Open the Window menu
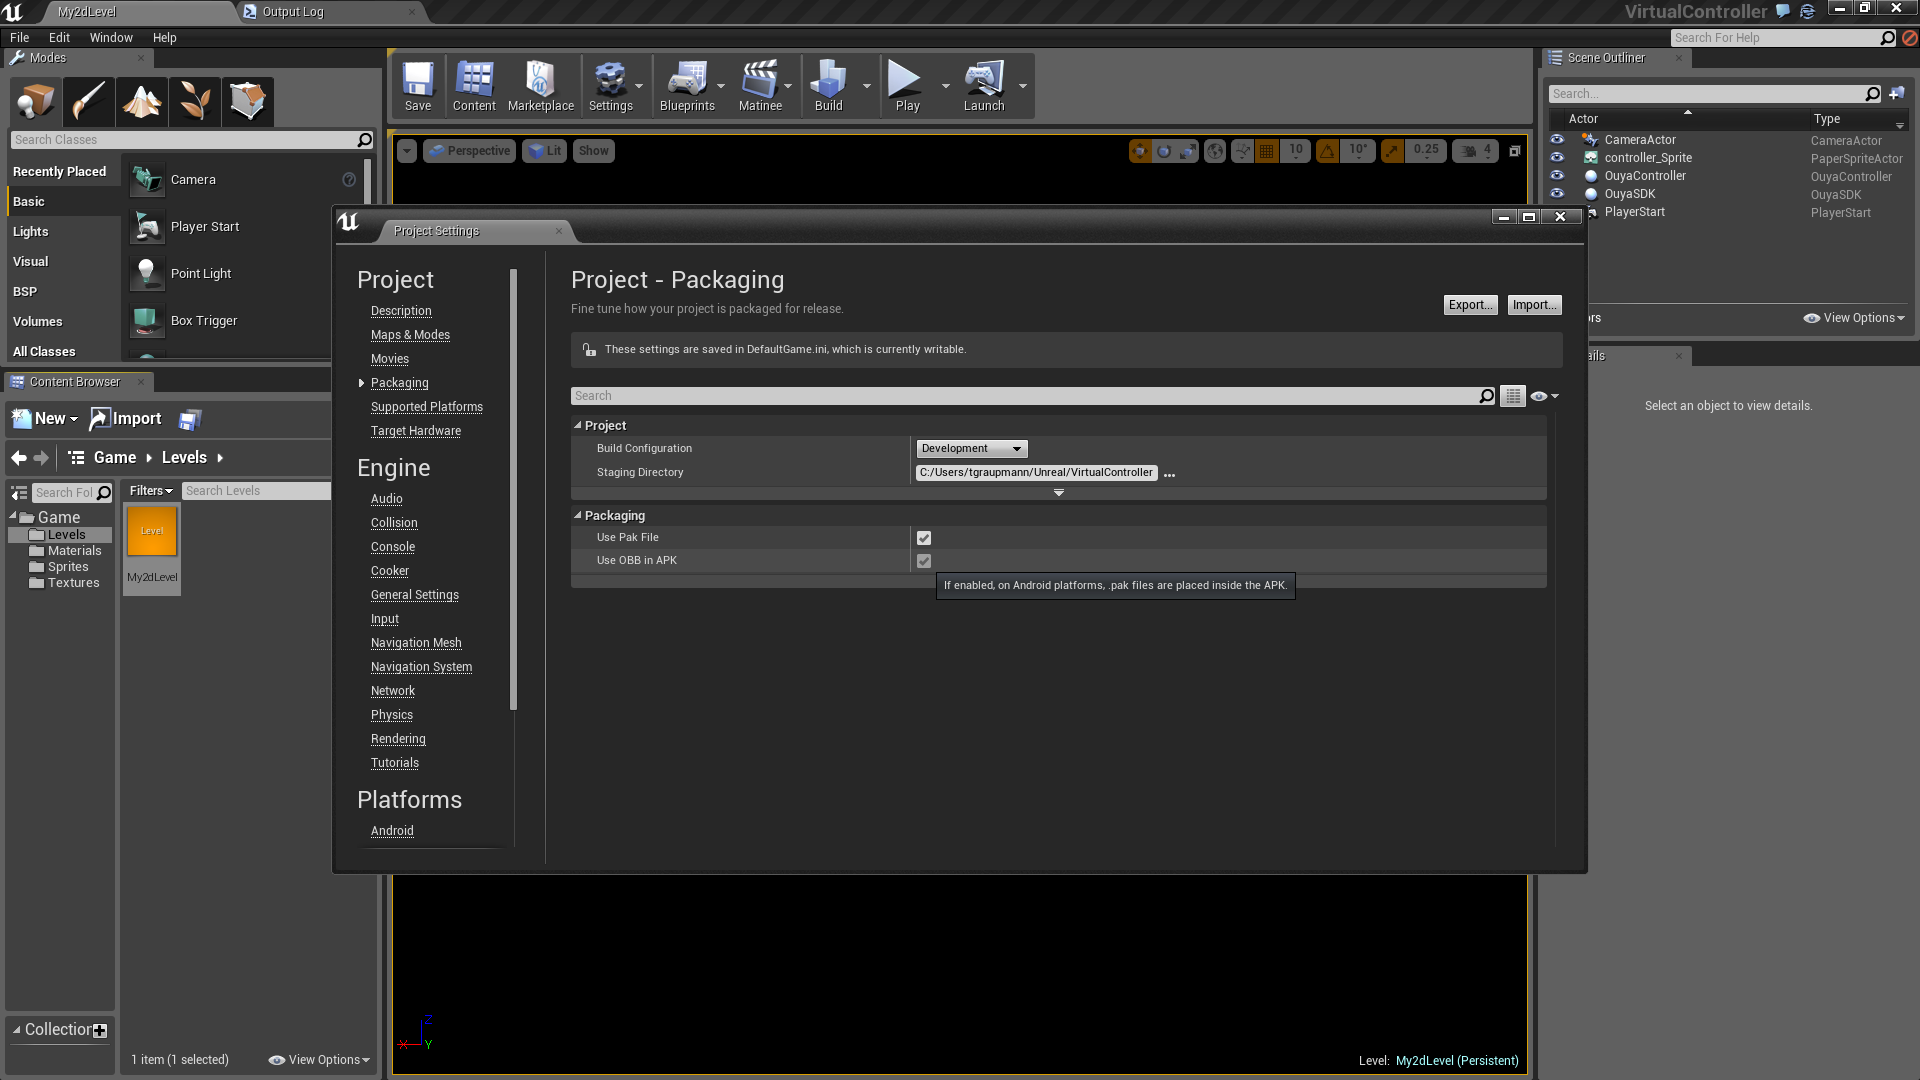Image resolution: width=1920 pixels, height=1080 pixels. (110, 38)
